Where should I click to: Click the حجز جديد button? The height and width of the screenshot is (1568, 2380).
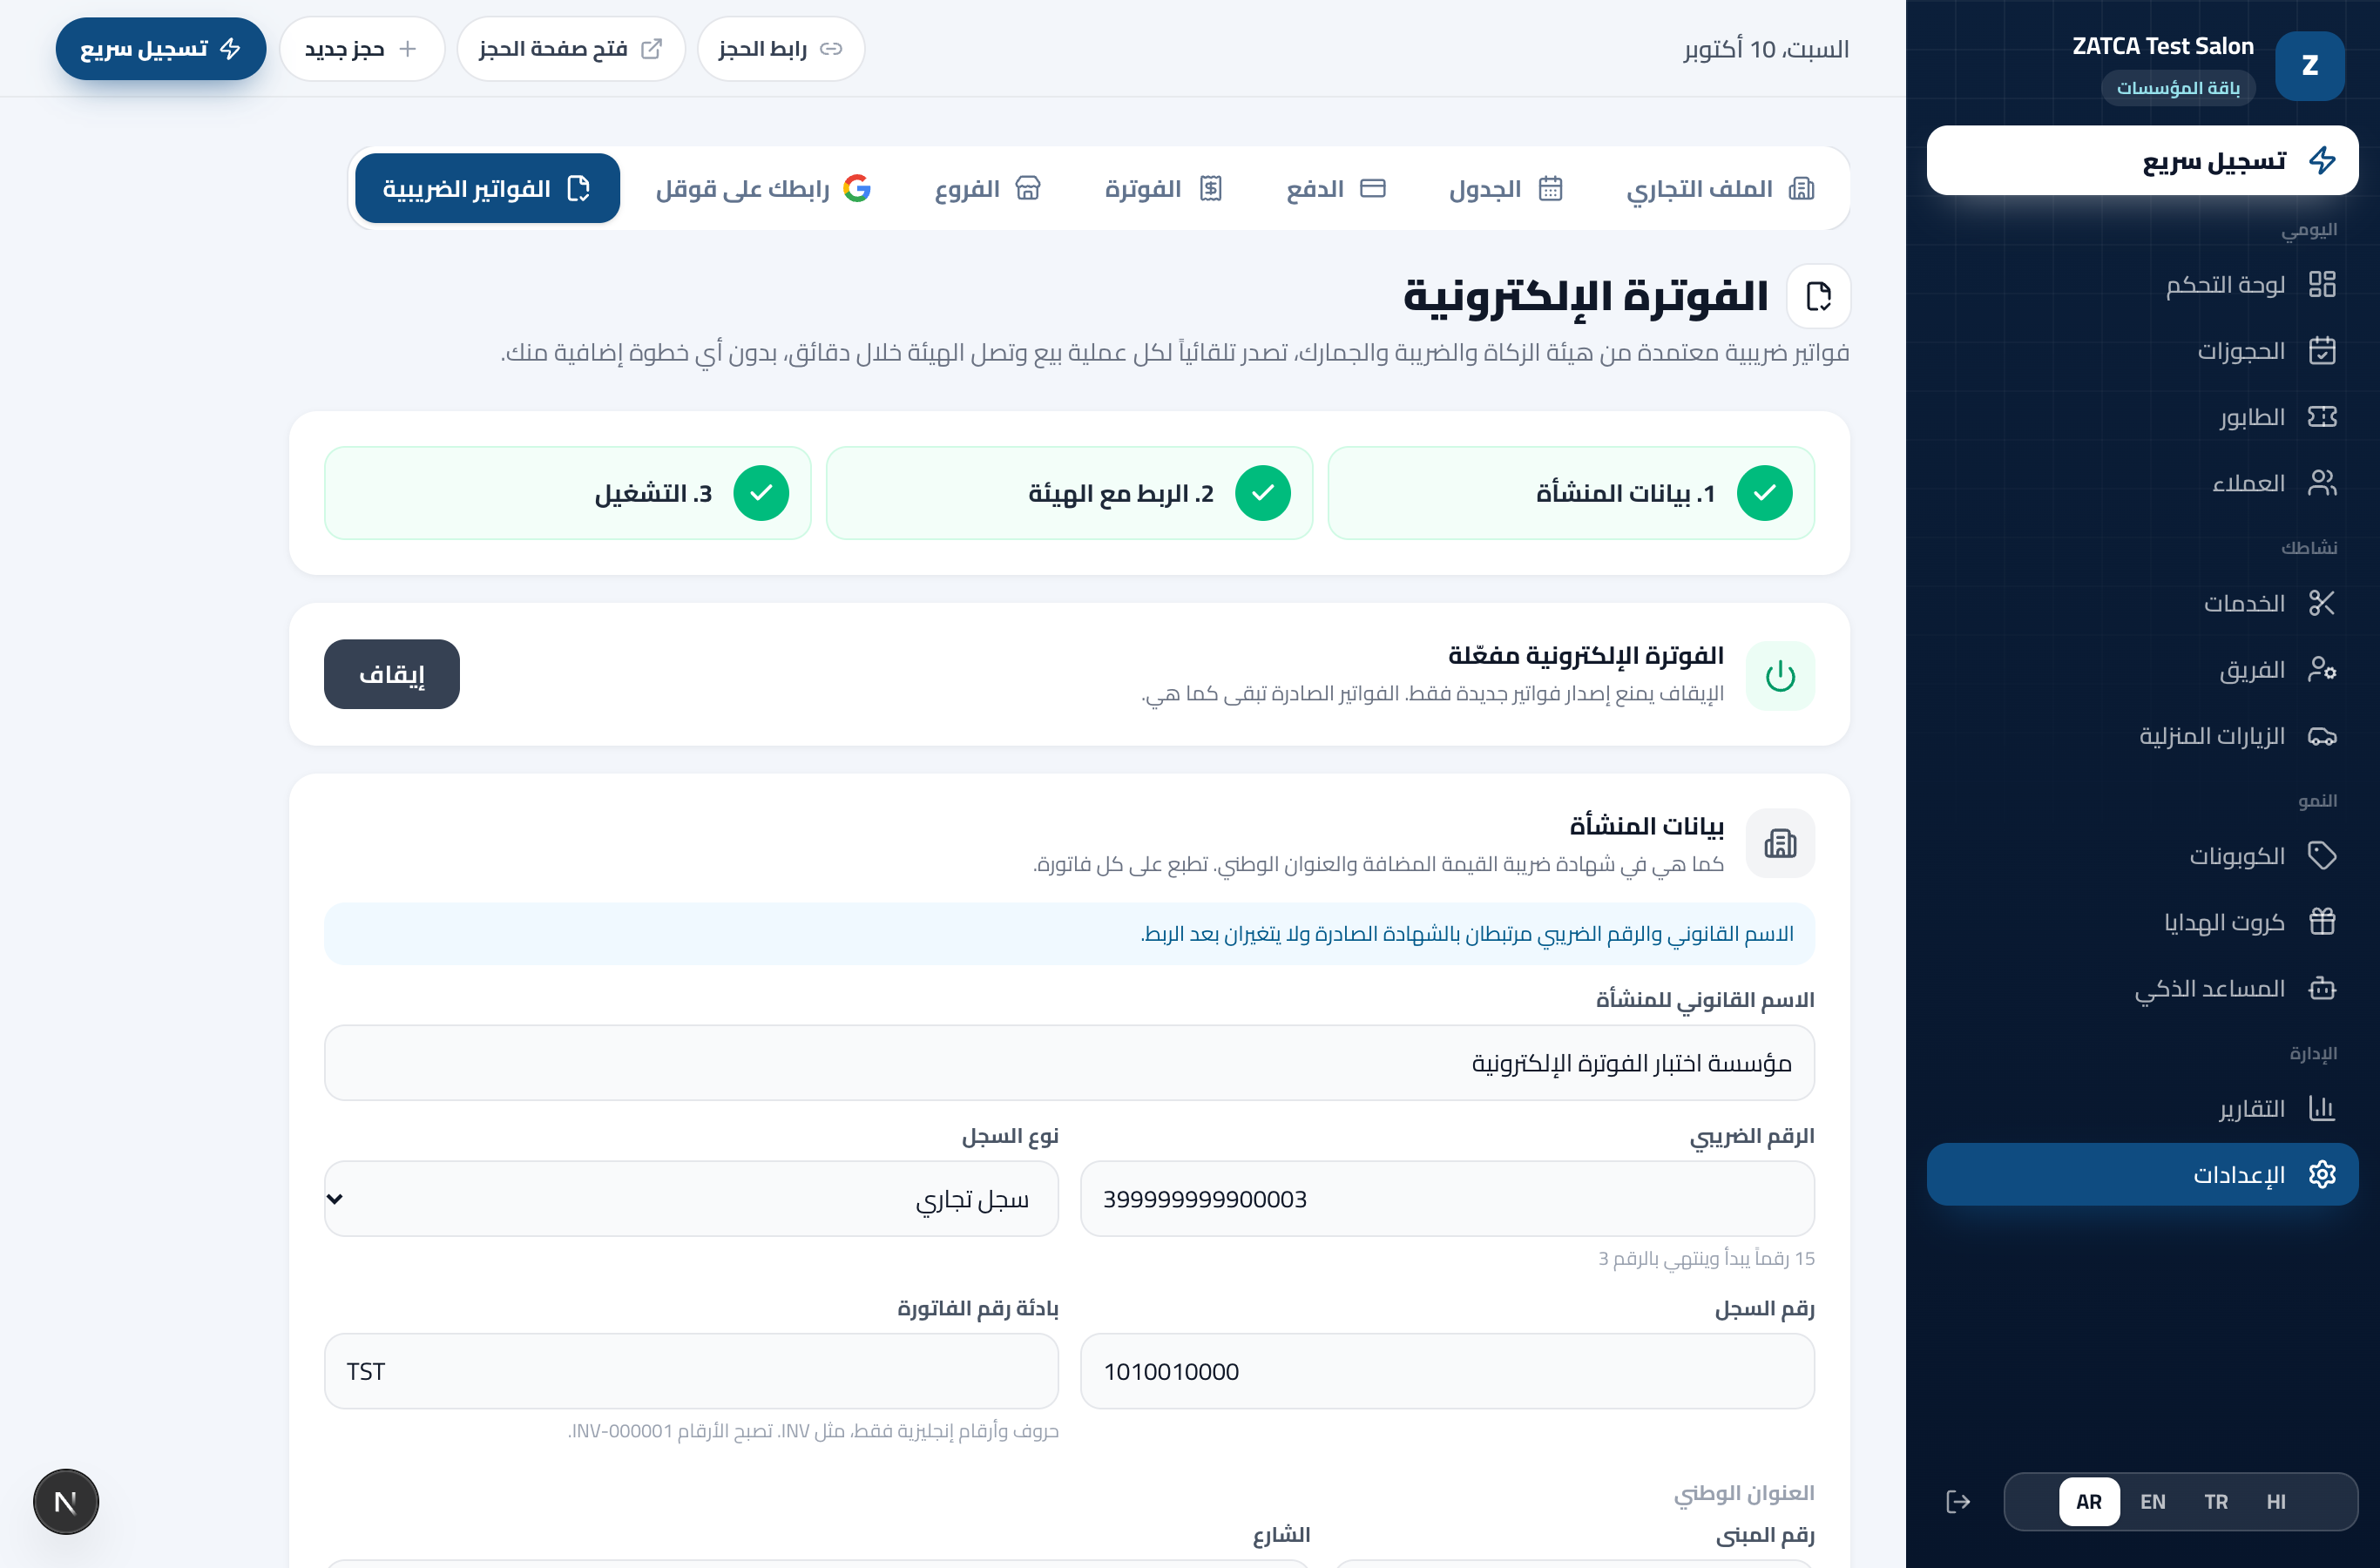tap(361, 49)
